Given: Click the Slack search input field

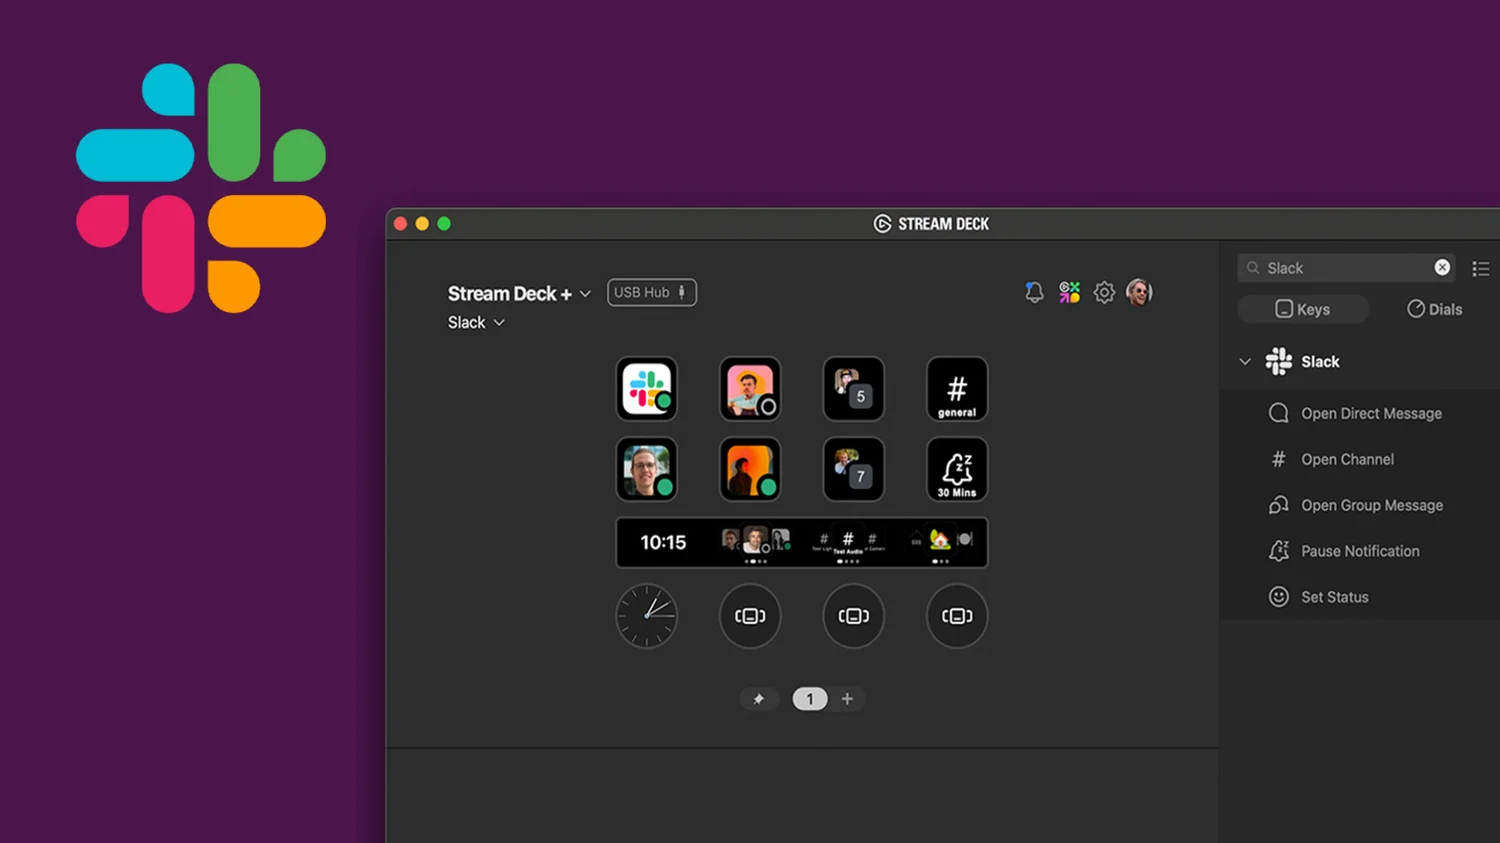Looking at the screenshot, I should click(x=1346, y=268).
